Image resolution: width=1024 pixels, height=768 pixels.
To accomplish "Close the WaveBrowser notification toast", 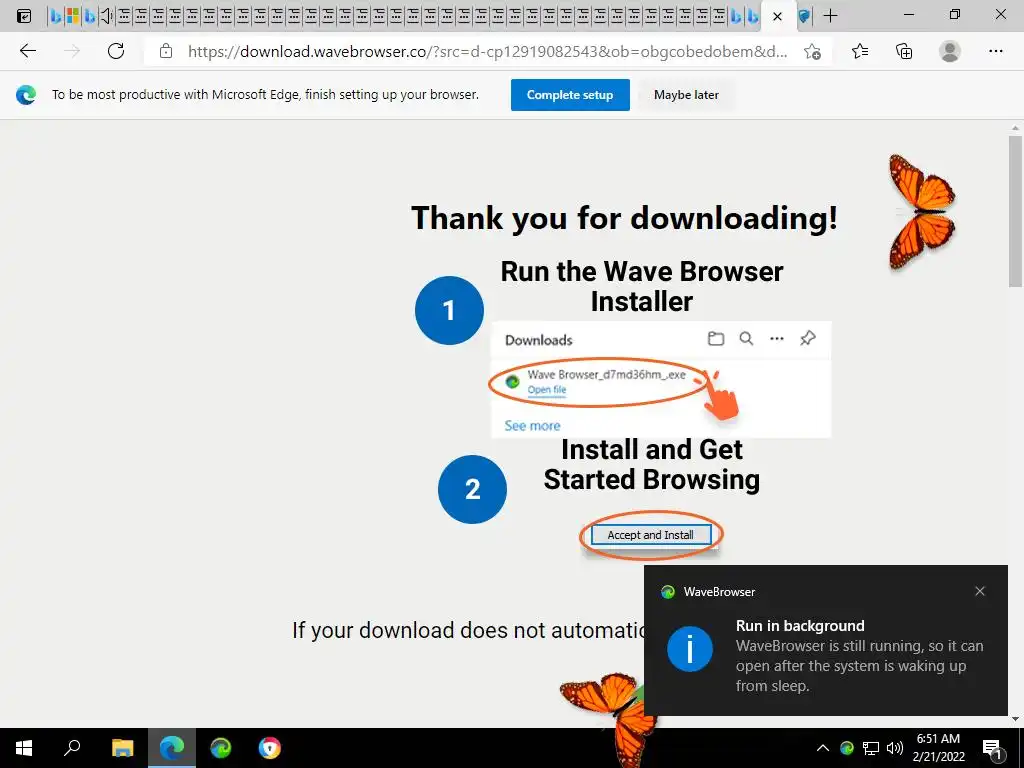I will point(980,591).
